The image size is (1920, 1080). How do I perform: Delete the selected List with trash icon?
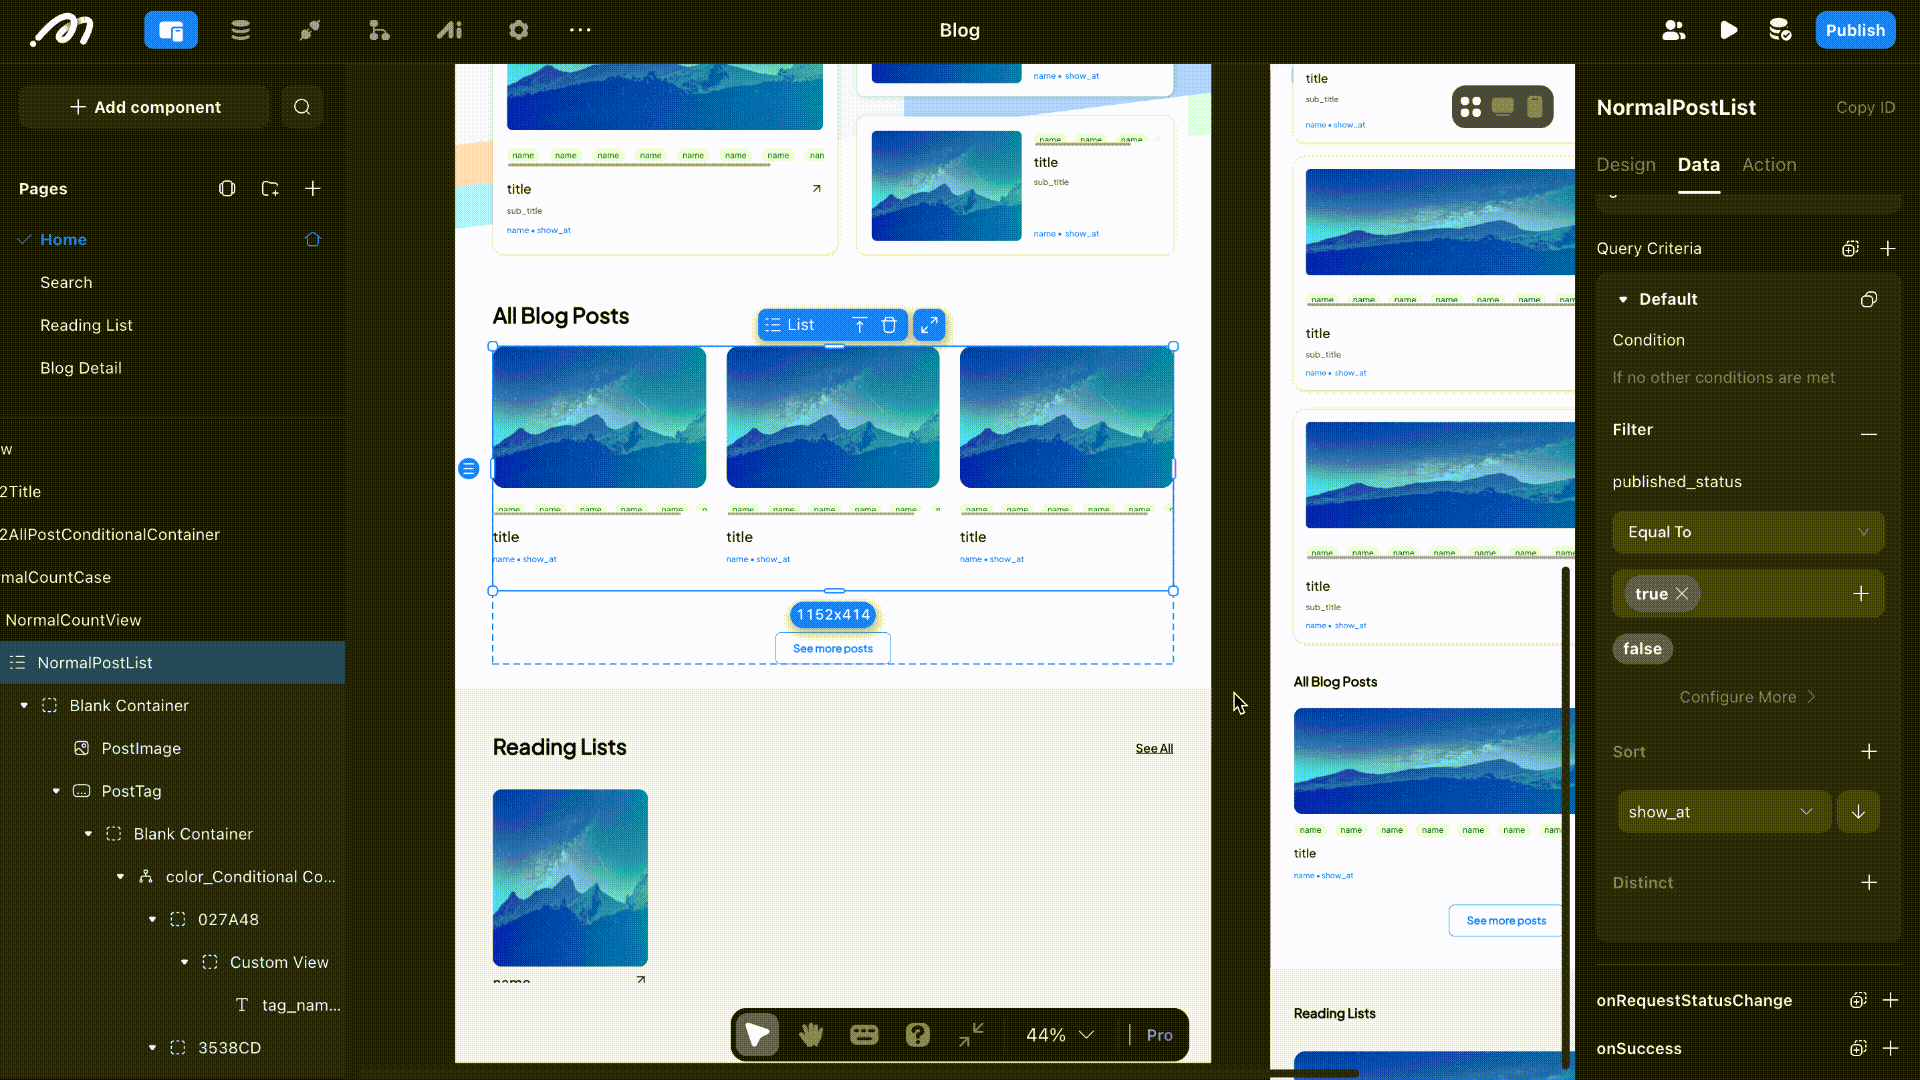click(889, 325)
